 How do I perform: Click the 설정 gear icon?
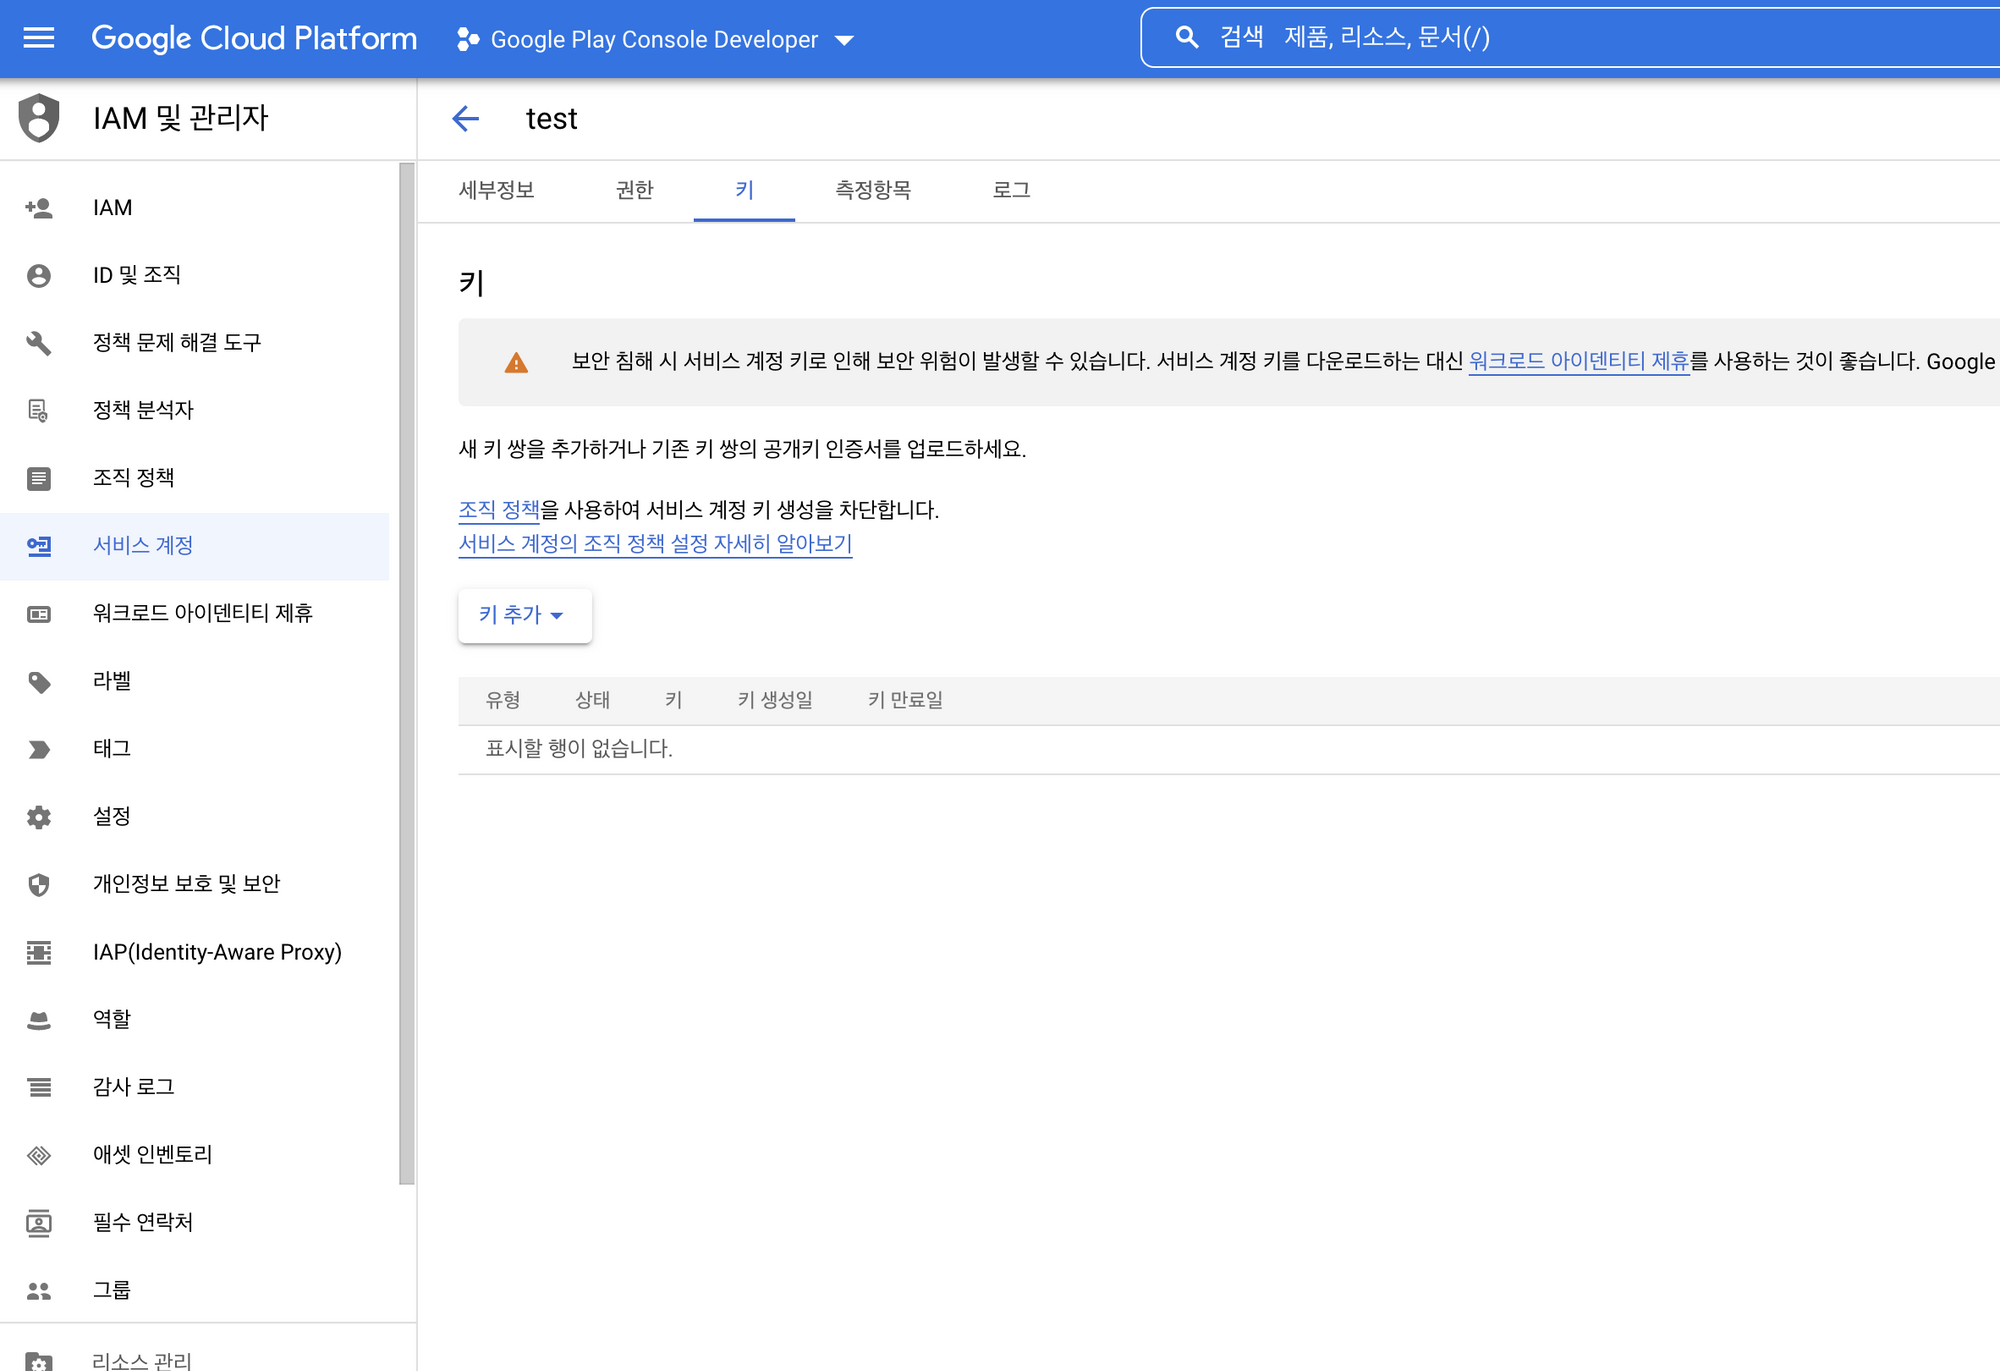pos(39,817)
